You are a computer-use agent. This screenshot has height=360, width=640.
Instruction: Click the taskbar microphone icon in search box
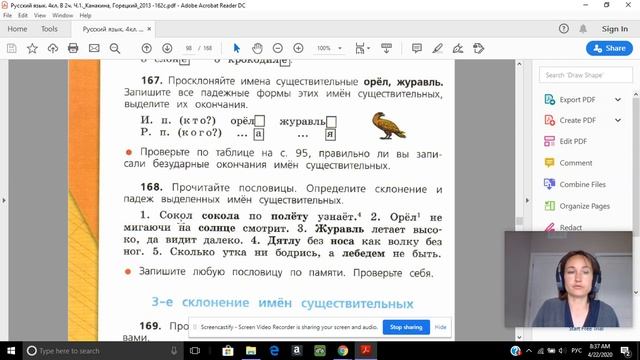point(174,351)
